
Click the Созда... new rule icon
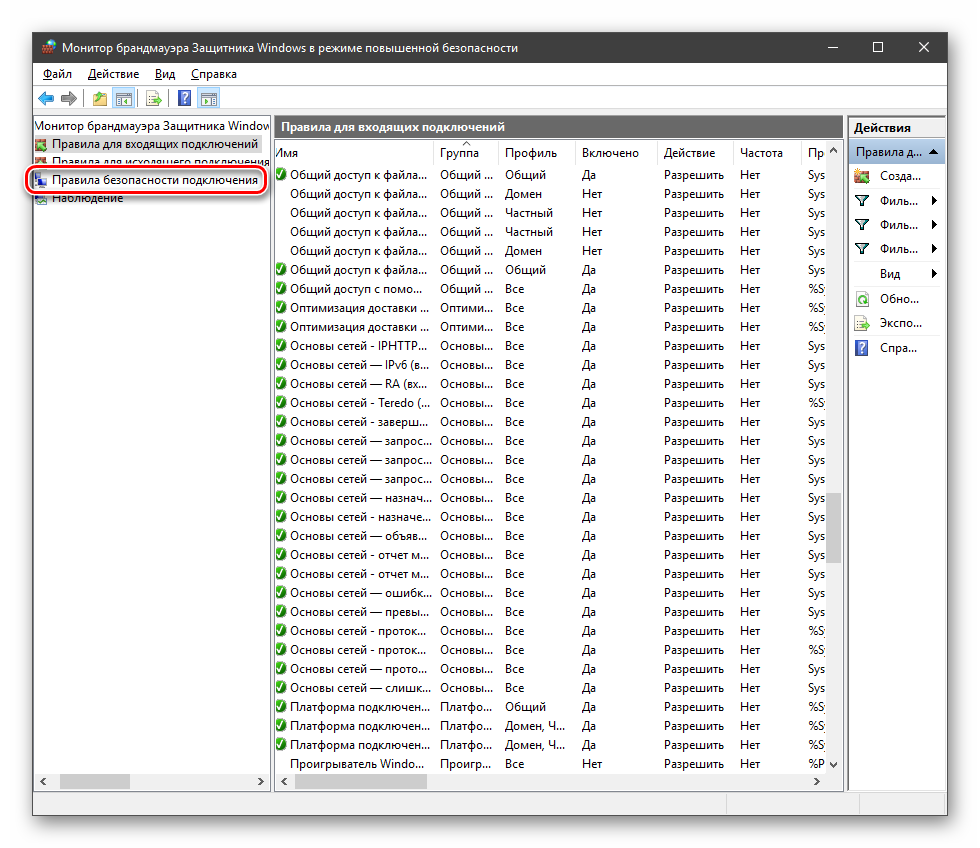862,176
